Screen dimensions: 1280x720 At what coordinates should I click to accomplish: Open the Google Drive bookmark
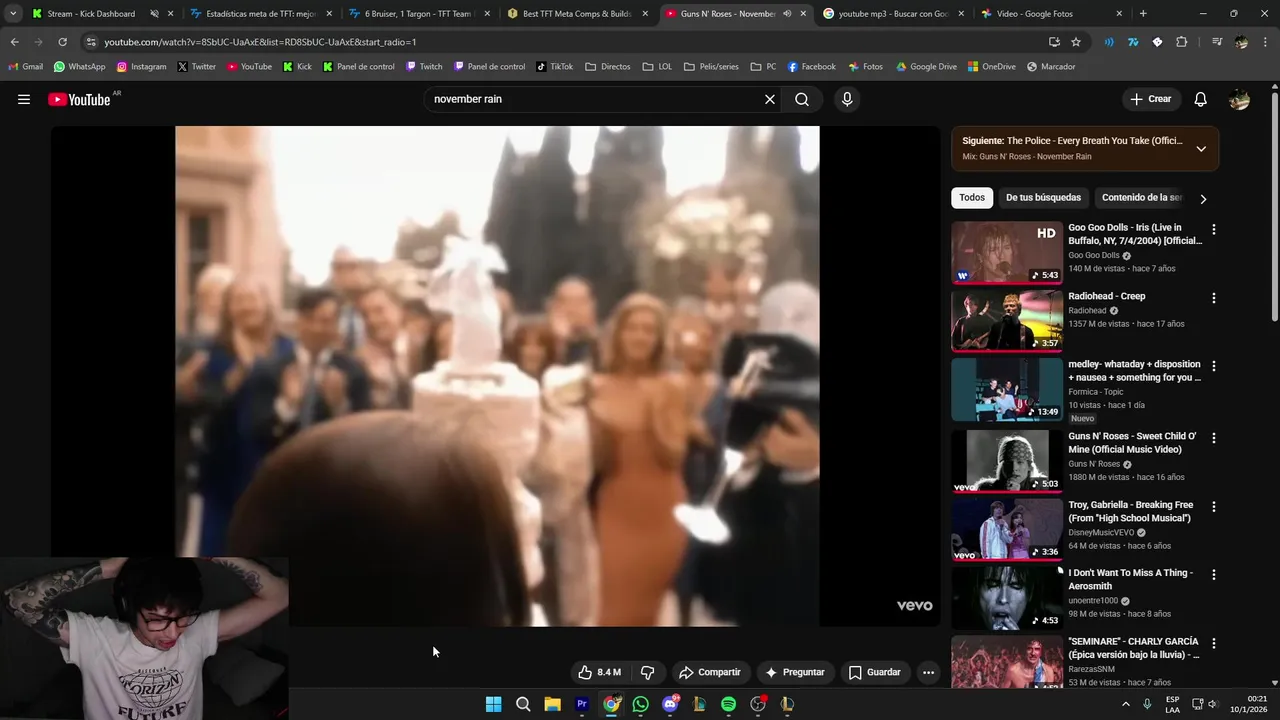point(926,67)
